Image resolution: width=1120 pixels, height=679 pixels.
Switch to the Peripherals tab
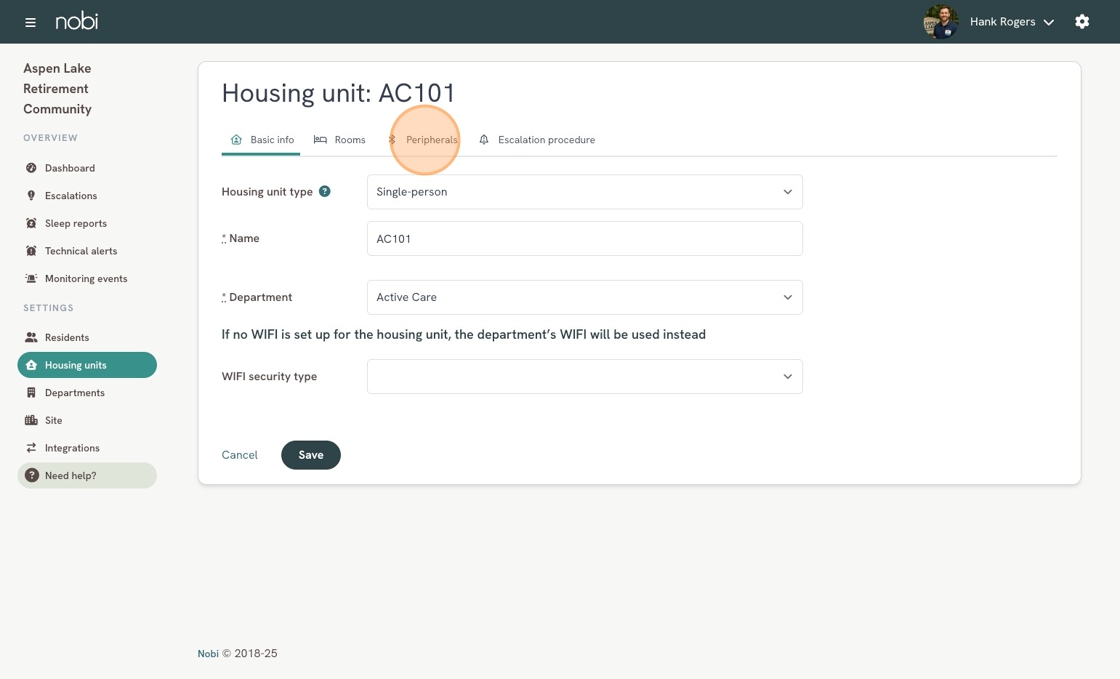(430, 140)
